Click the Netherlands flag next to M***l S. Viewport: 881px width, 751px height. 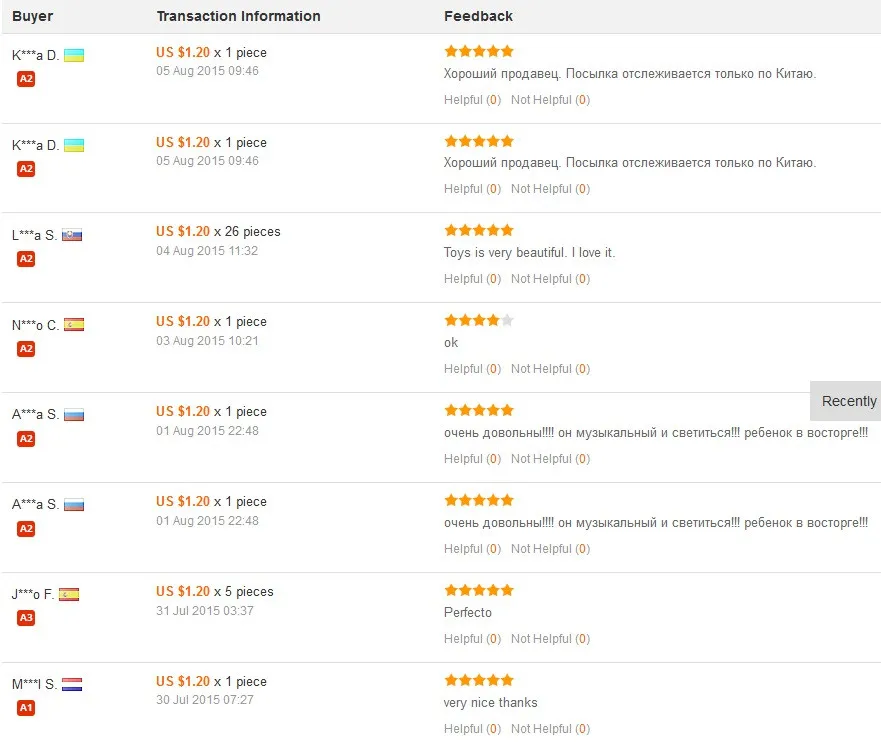click(x=72, y=684)
